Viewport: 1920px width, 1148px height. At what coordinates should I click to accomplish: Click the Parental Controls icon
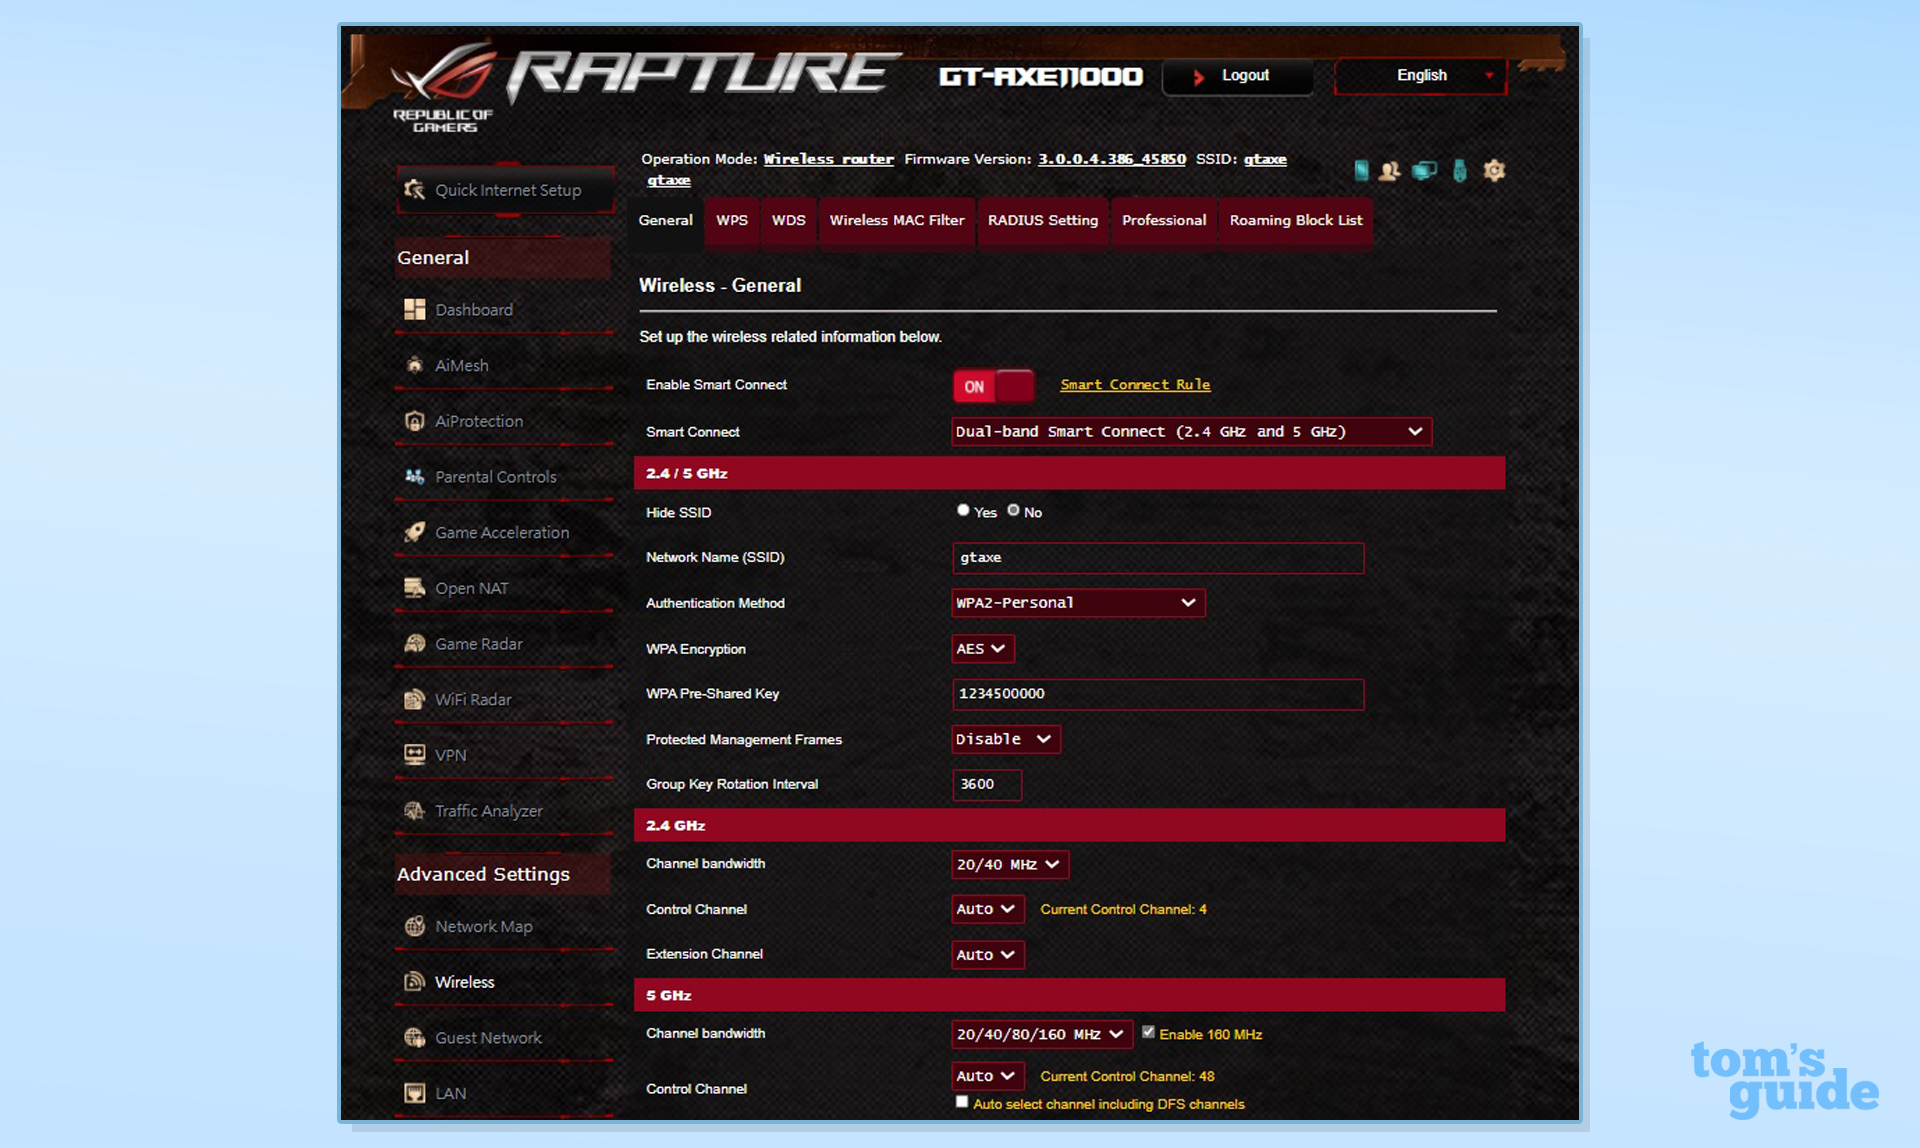(414, 477)
